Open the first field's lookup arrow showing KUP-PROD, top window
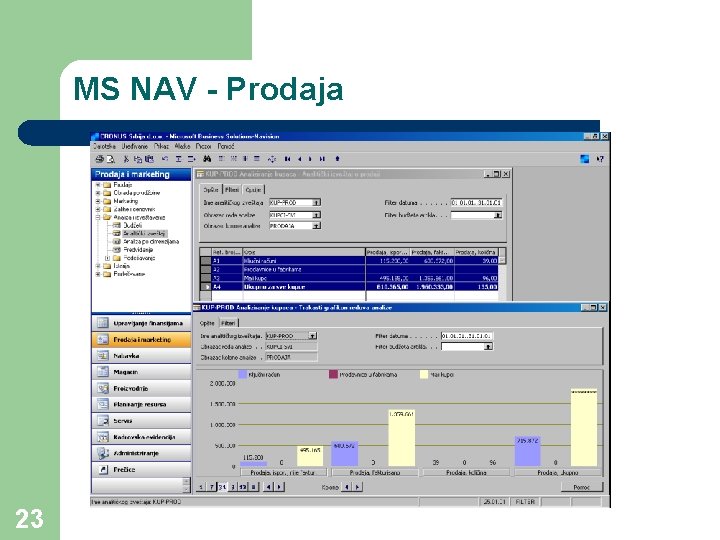The height and width of the screenshot is (540, 720). (316, 202)
